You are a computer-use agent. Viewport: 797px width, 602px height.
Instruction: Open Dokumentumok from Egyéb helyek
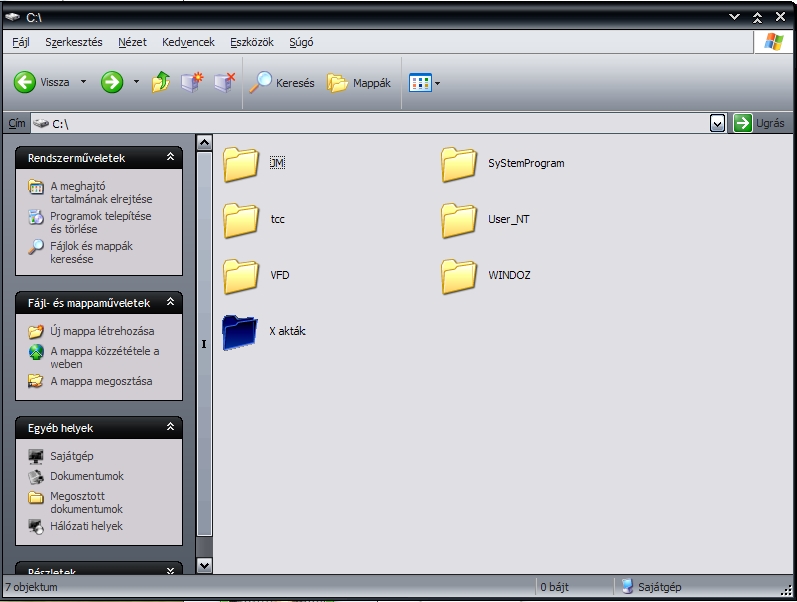click(x=87, y=476)
